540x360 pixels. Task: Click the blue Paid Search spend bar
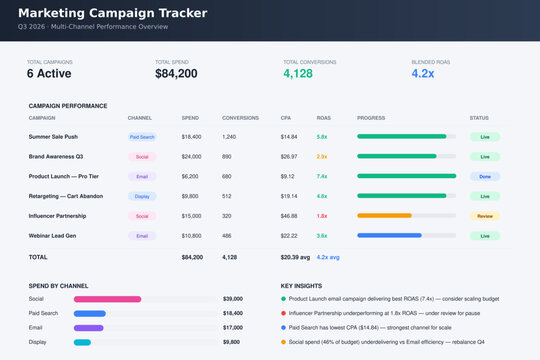click(90, 313)
